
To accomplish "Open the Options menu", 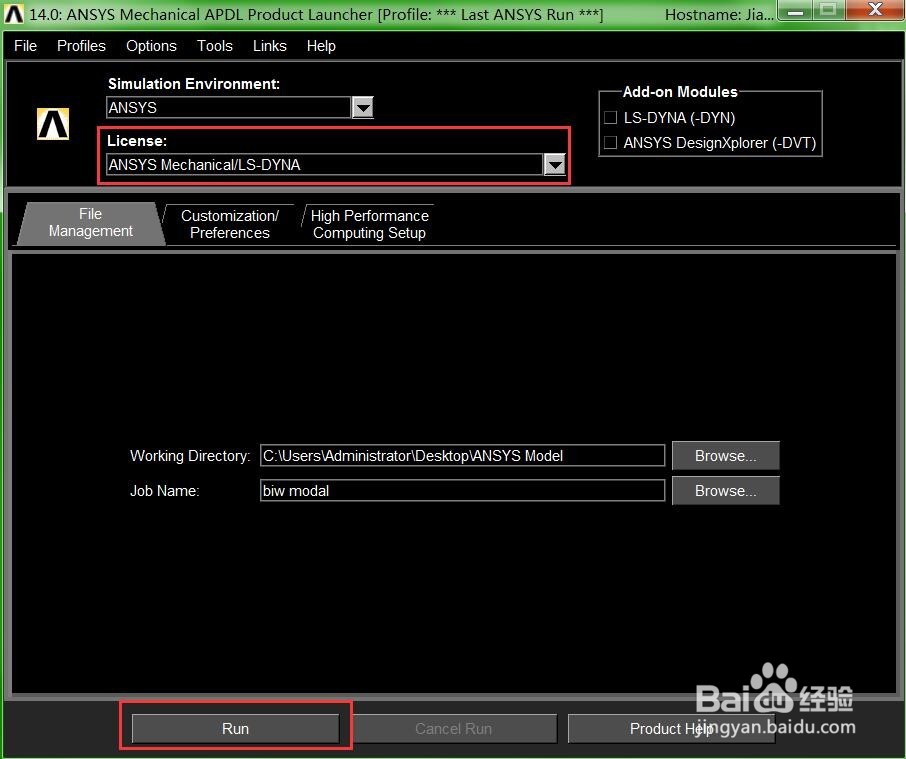I will click(x=151, y=46).
